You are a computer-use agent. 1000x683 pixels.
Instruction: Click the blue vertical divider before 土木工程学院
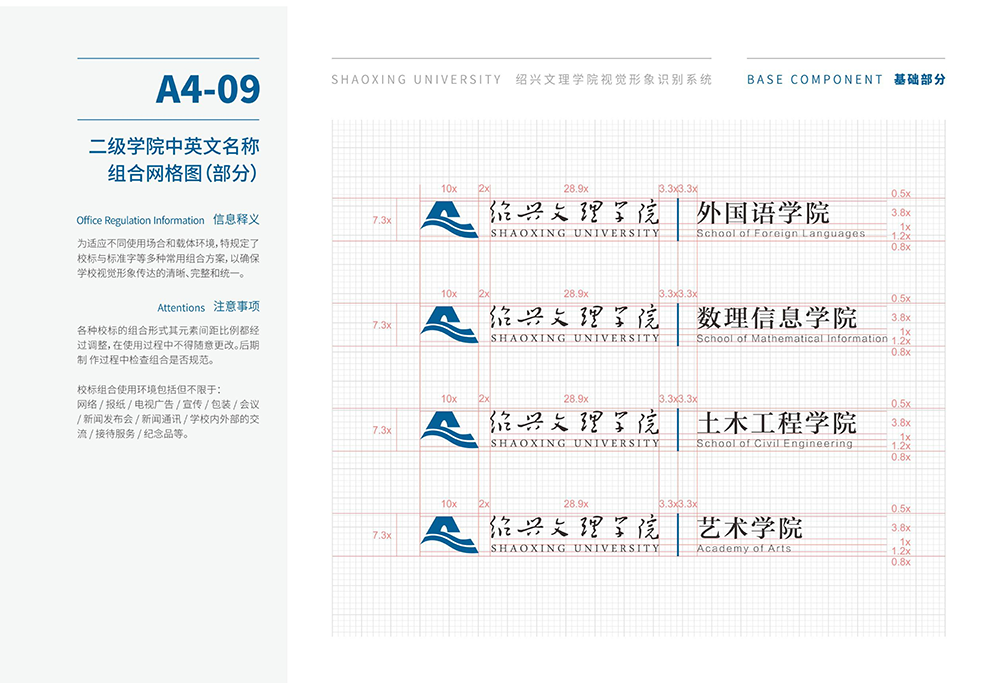click(678, 429)
